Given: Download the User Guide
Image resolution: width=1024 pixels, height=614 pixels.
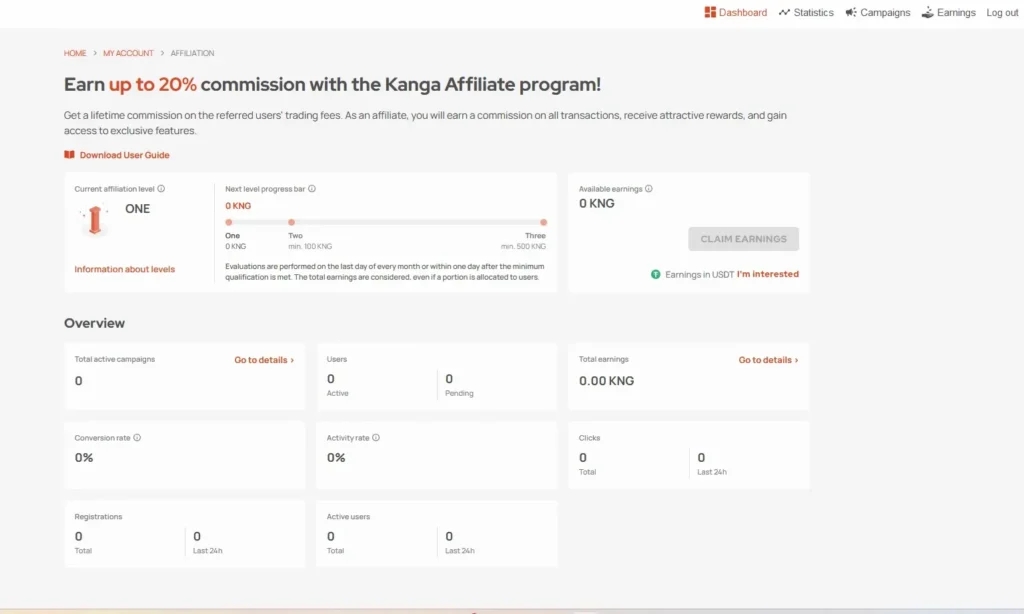Looking at the screenshot, I should tap(117, 155).
